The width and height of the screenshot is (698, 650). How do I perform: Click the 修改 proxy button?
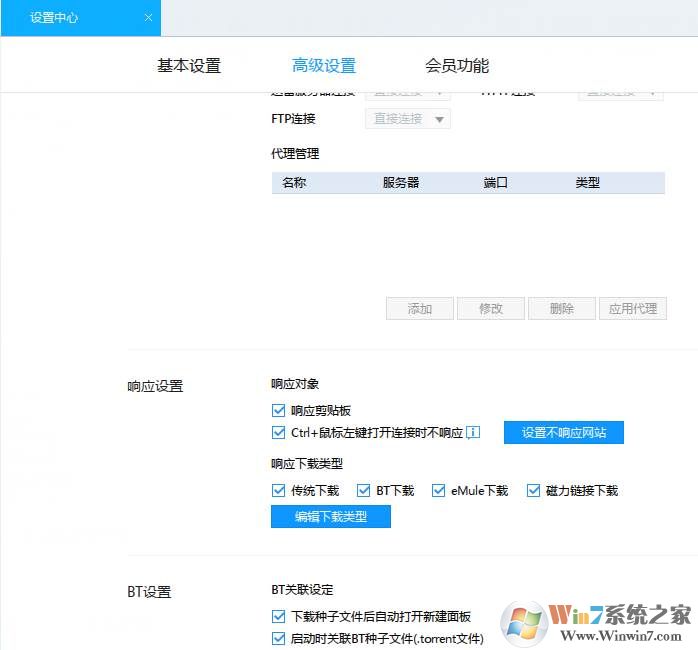click(x=490, y=309)
